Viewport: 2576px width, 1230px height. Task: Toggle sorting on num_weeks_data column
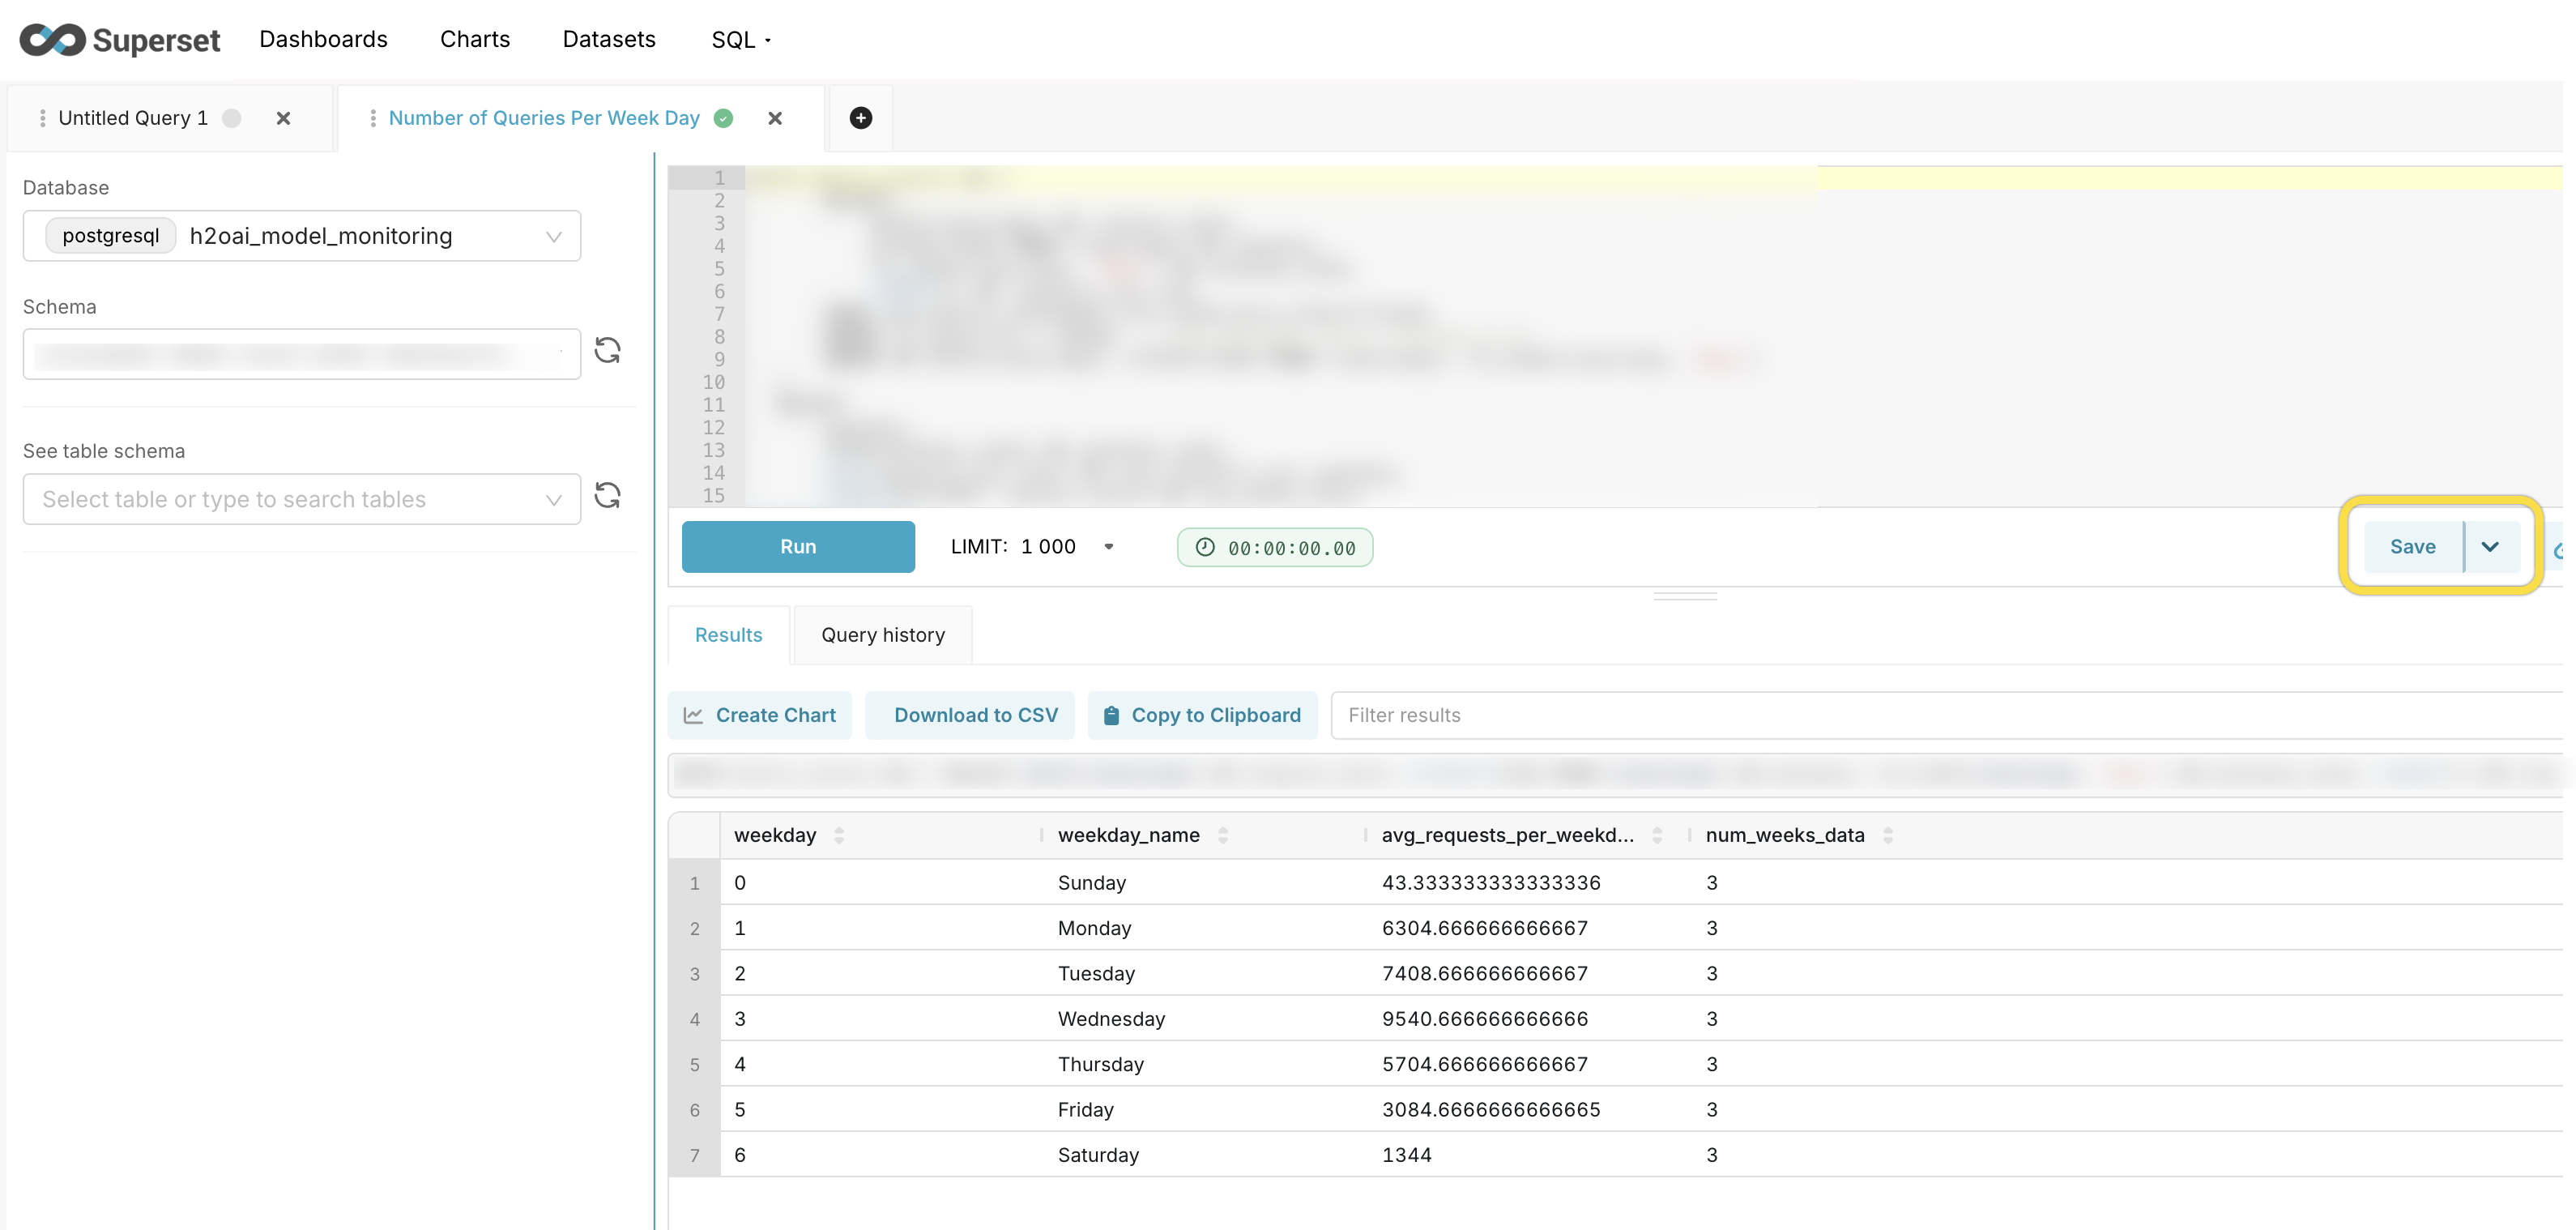pos(1891,835)
